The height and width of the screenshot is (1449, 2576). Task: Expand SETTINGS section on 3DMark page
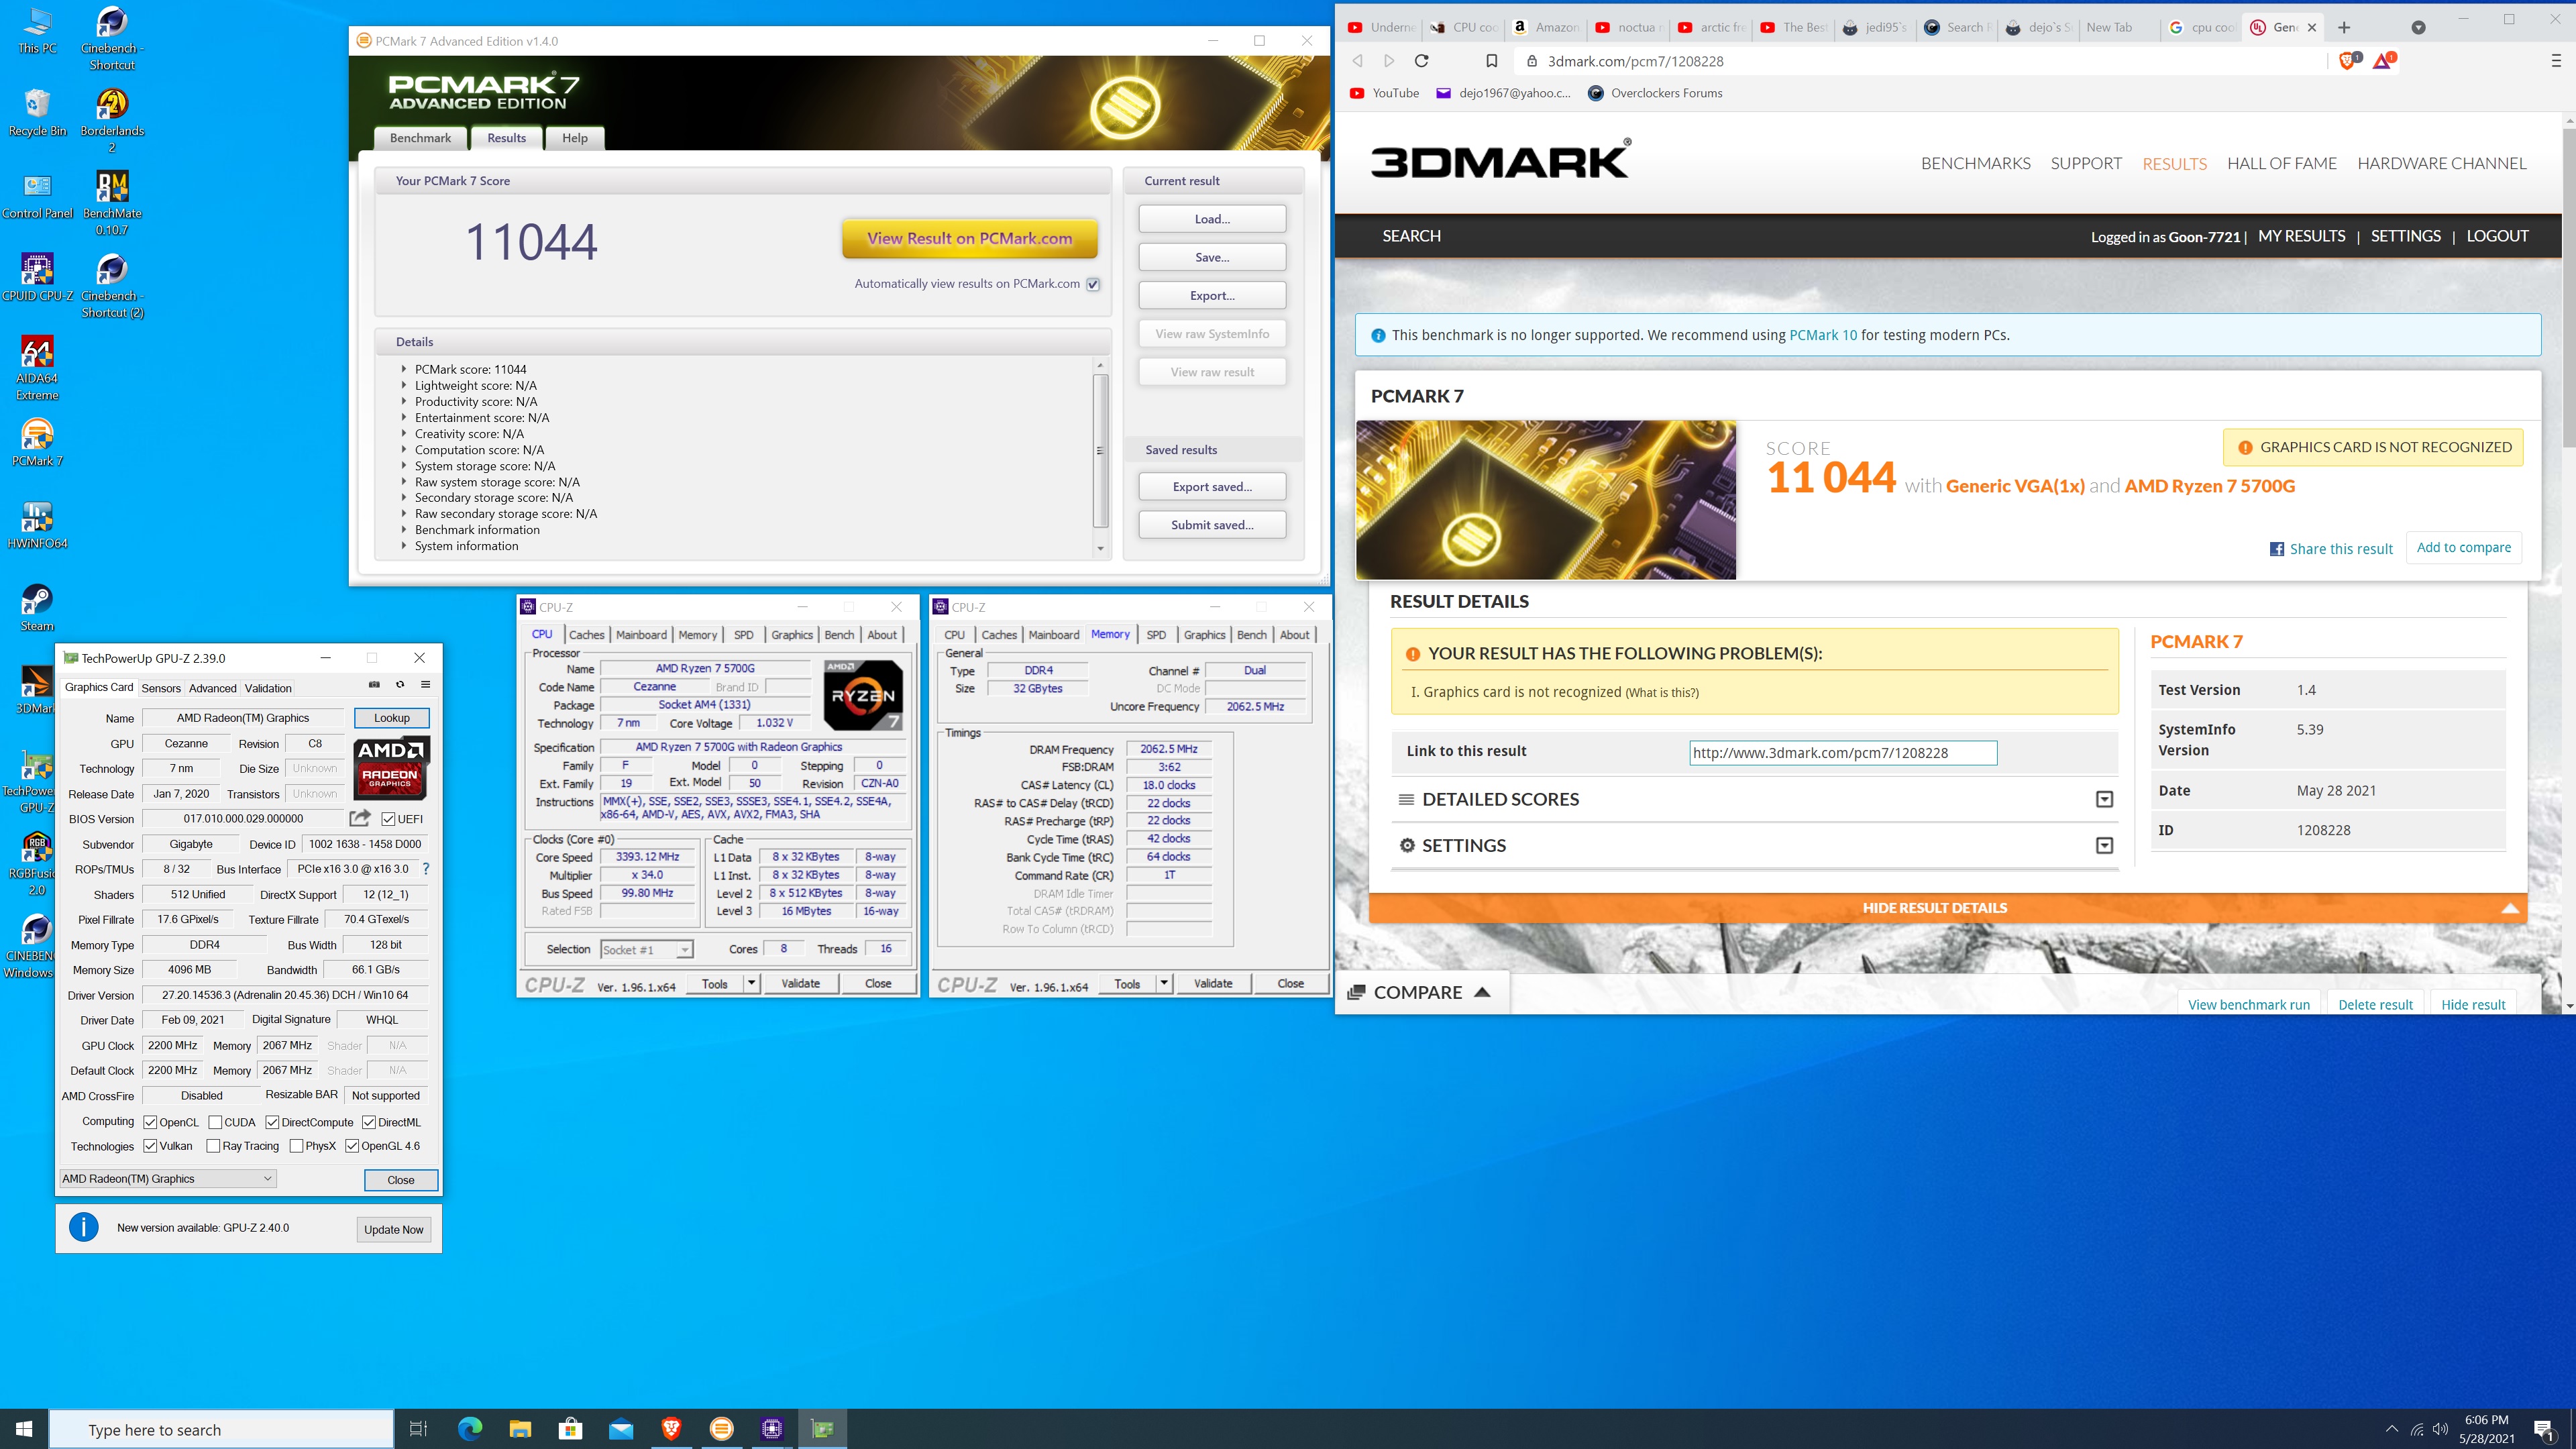[x=2104, y=846]
